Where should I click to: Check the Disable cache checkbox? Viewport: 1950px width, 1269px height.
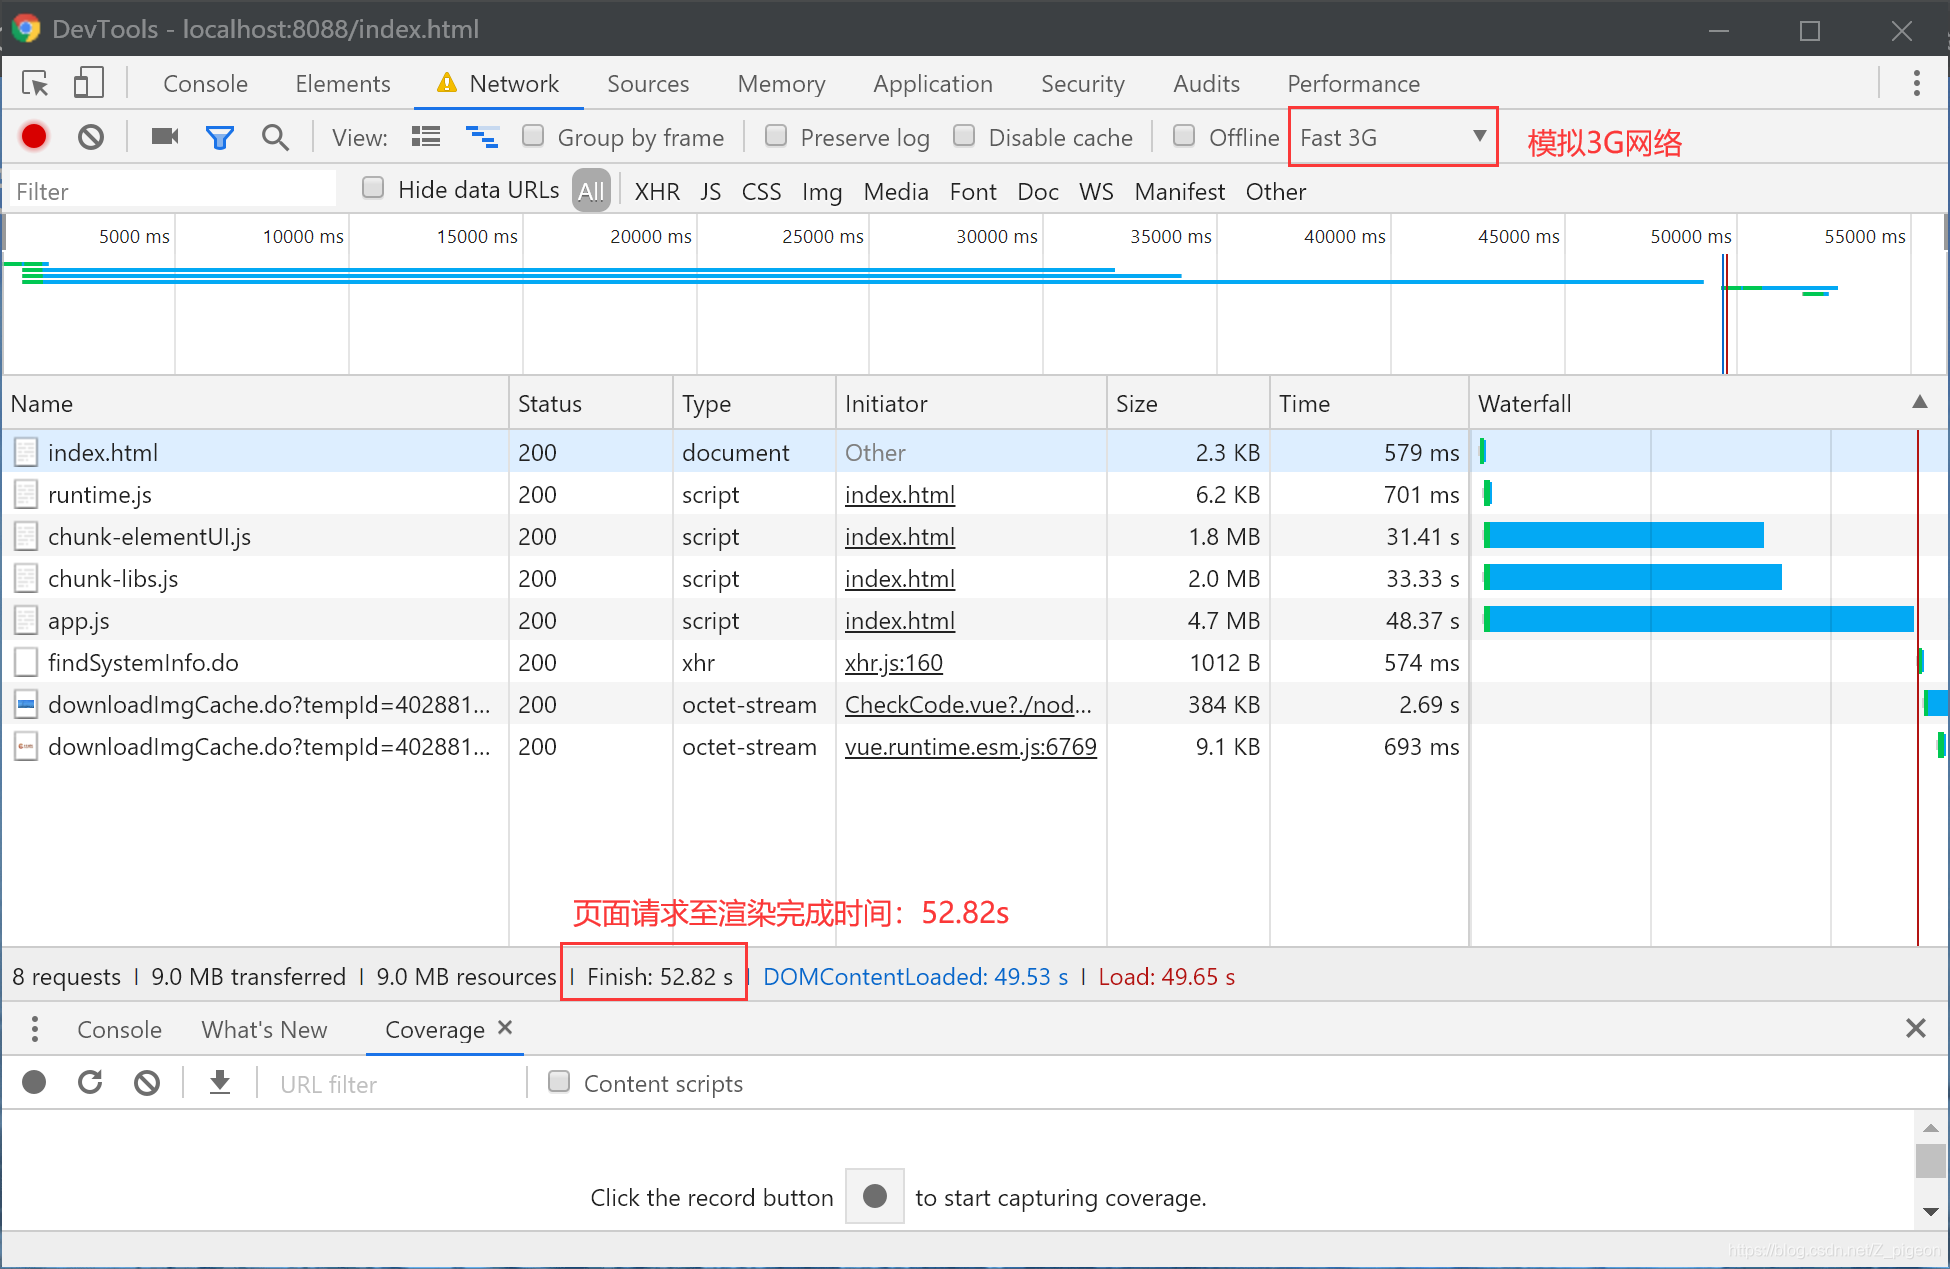coord(964,136)
